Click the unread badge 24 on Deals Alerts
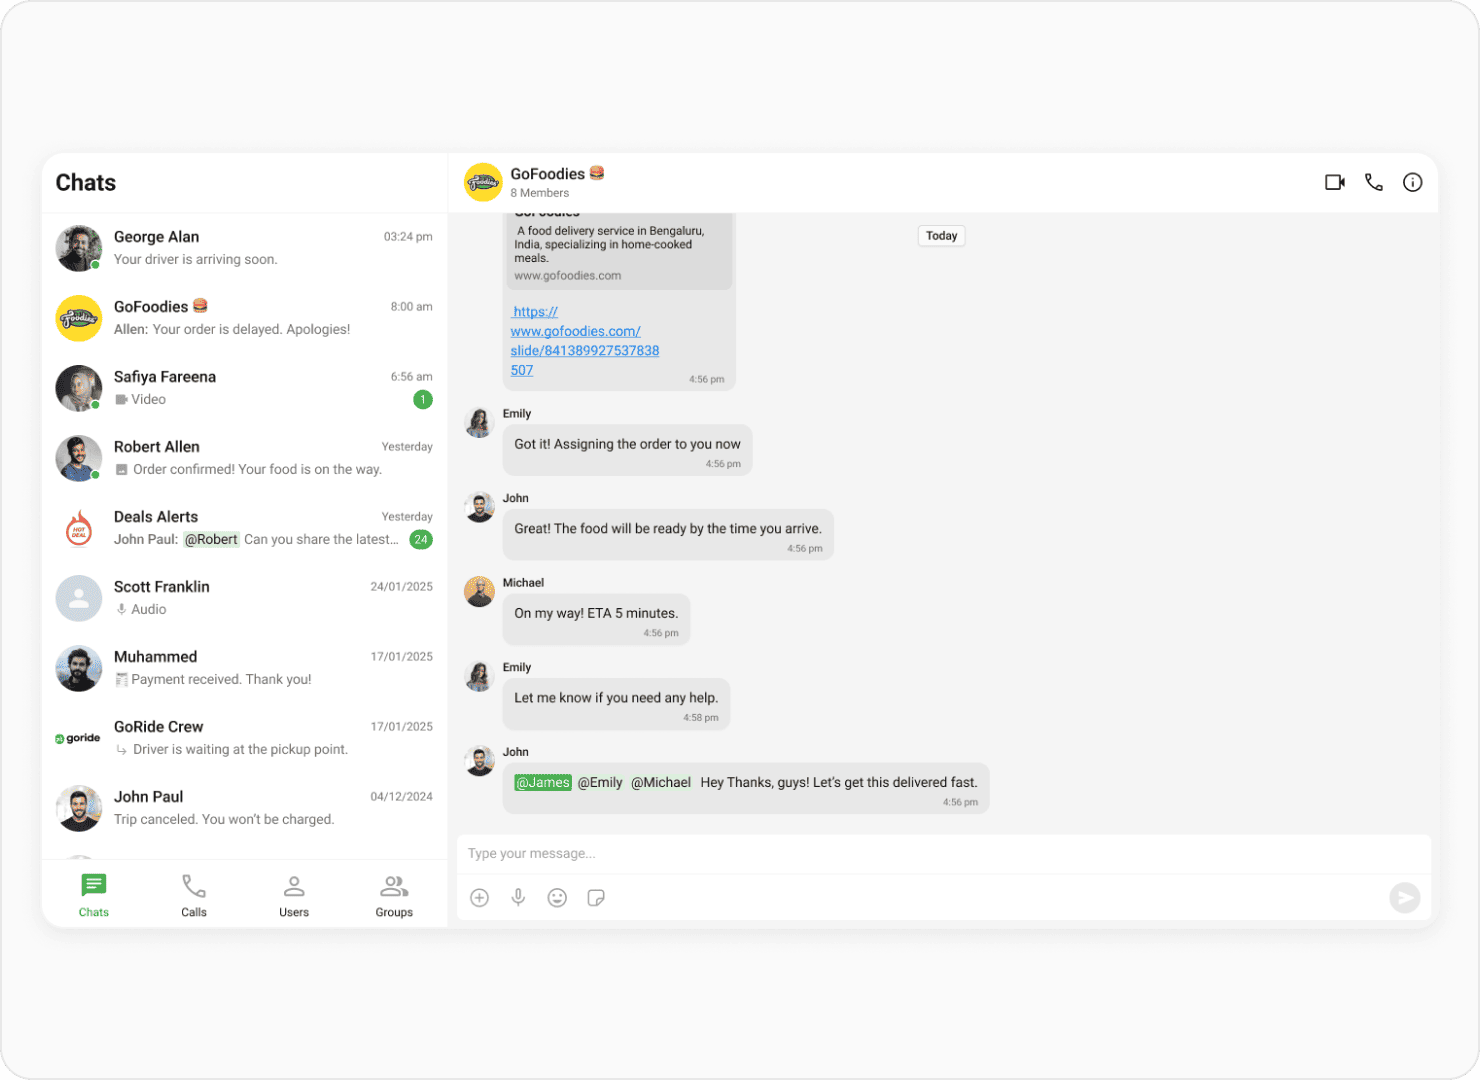 [421, 539]
